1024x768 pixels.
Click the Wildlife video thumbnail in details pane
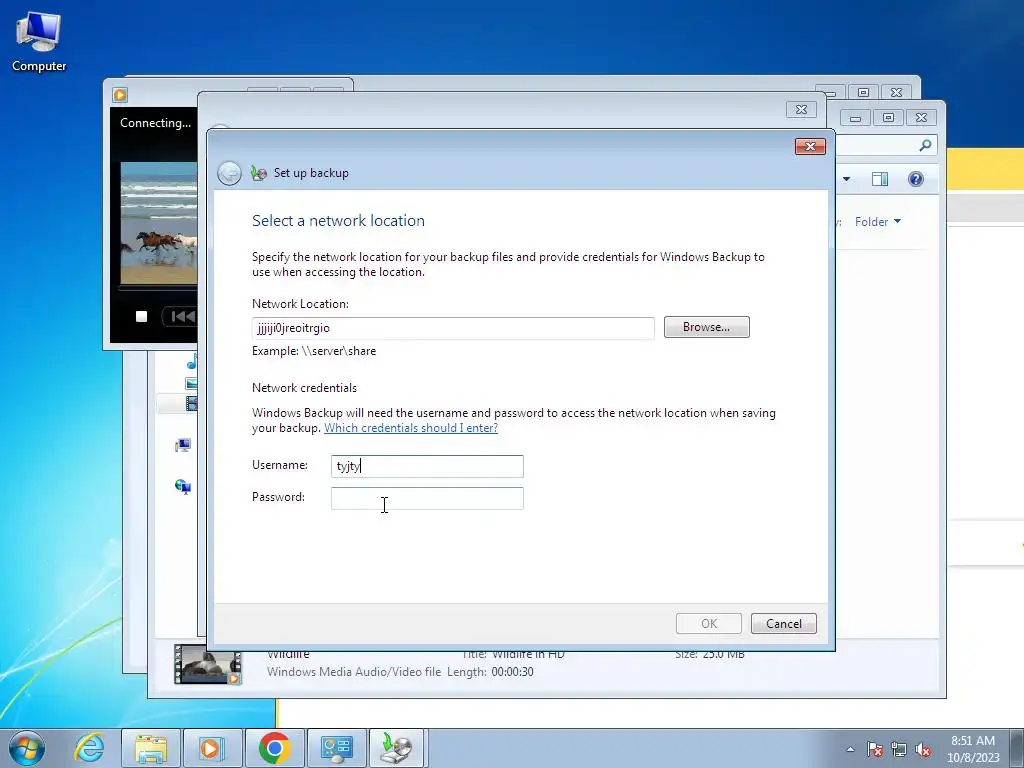coord(208,664)
